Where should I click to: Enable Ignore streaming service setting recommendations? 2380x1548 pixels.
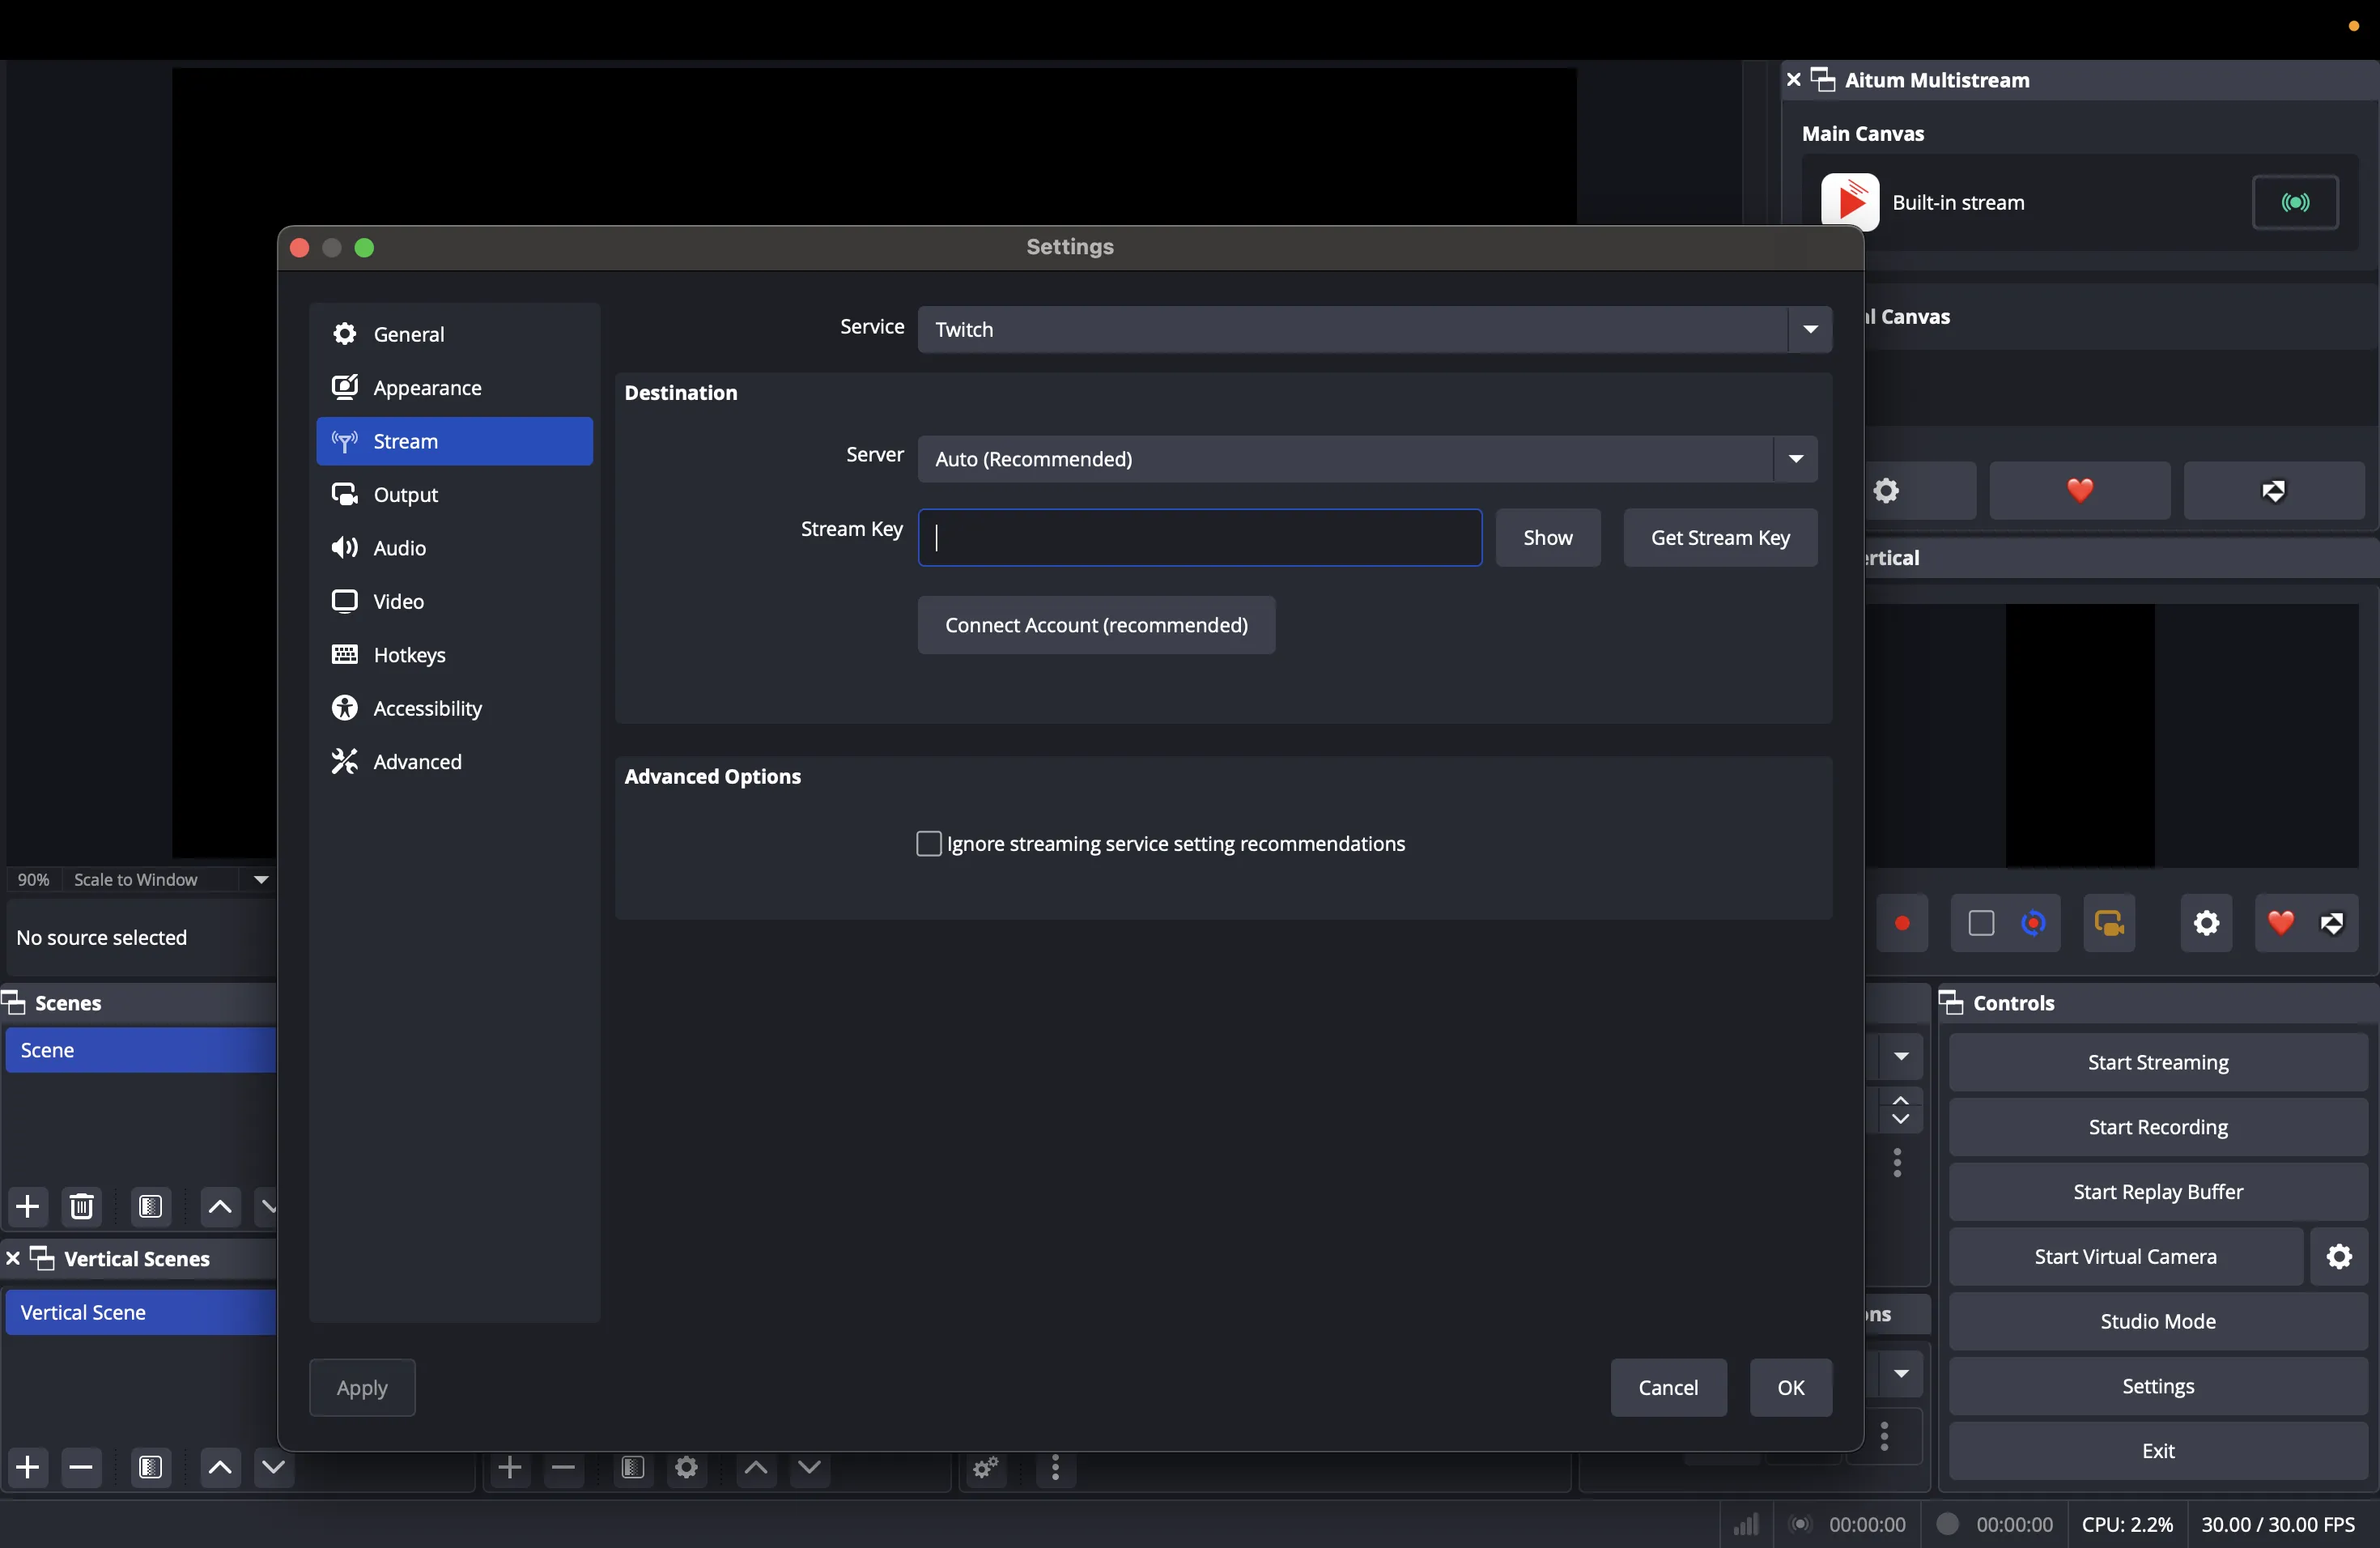coord(929,844)
